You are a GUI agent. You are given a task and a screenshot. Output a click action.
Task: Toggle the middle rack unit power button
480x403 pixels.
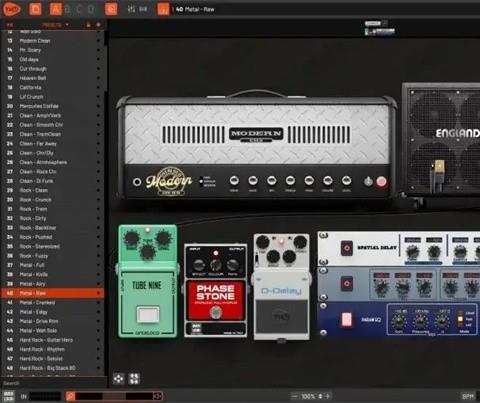tap(347, 284)
